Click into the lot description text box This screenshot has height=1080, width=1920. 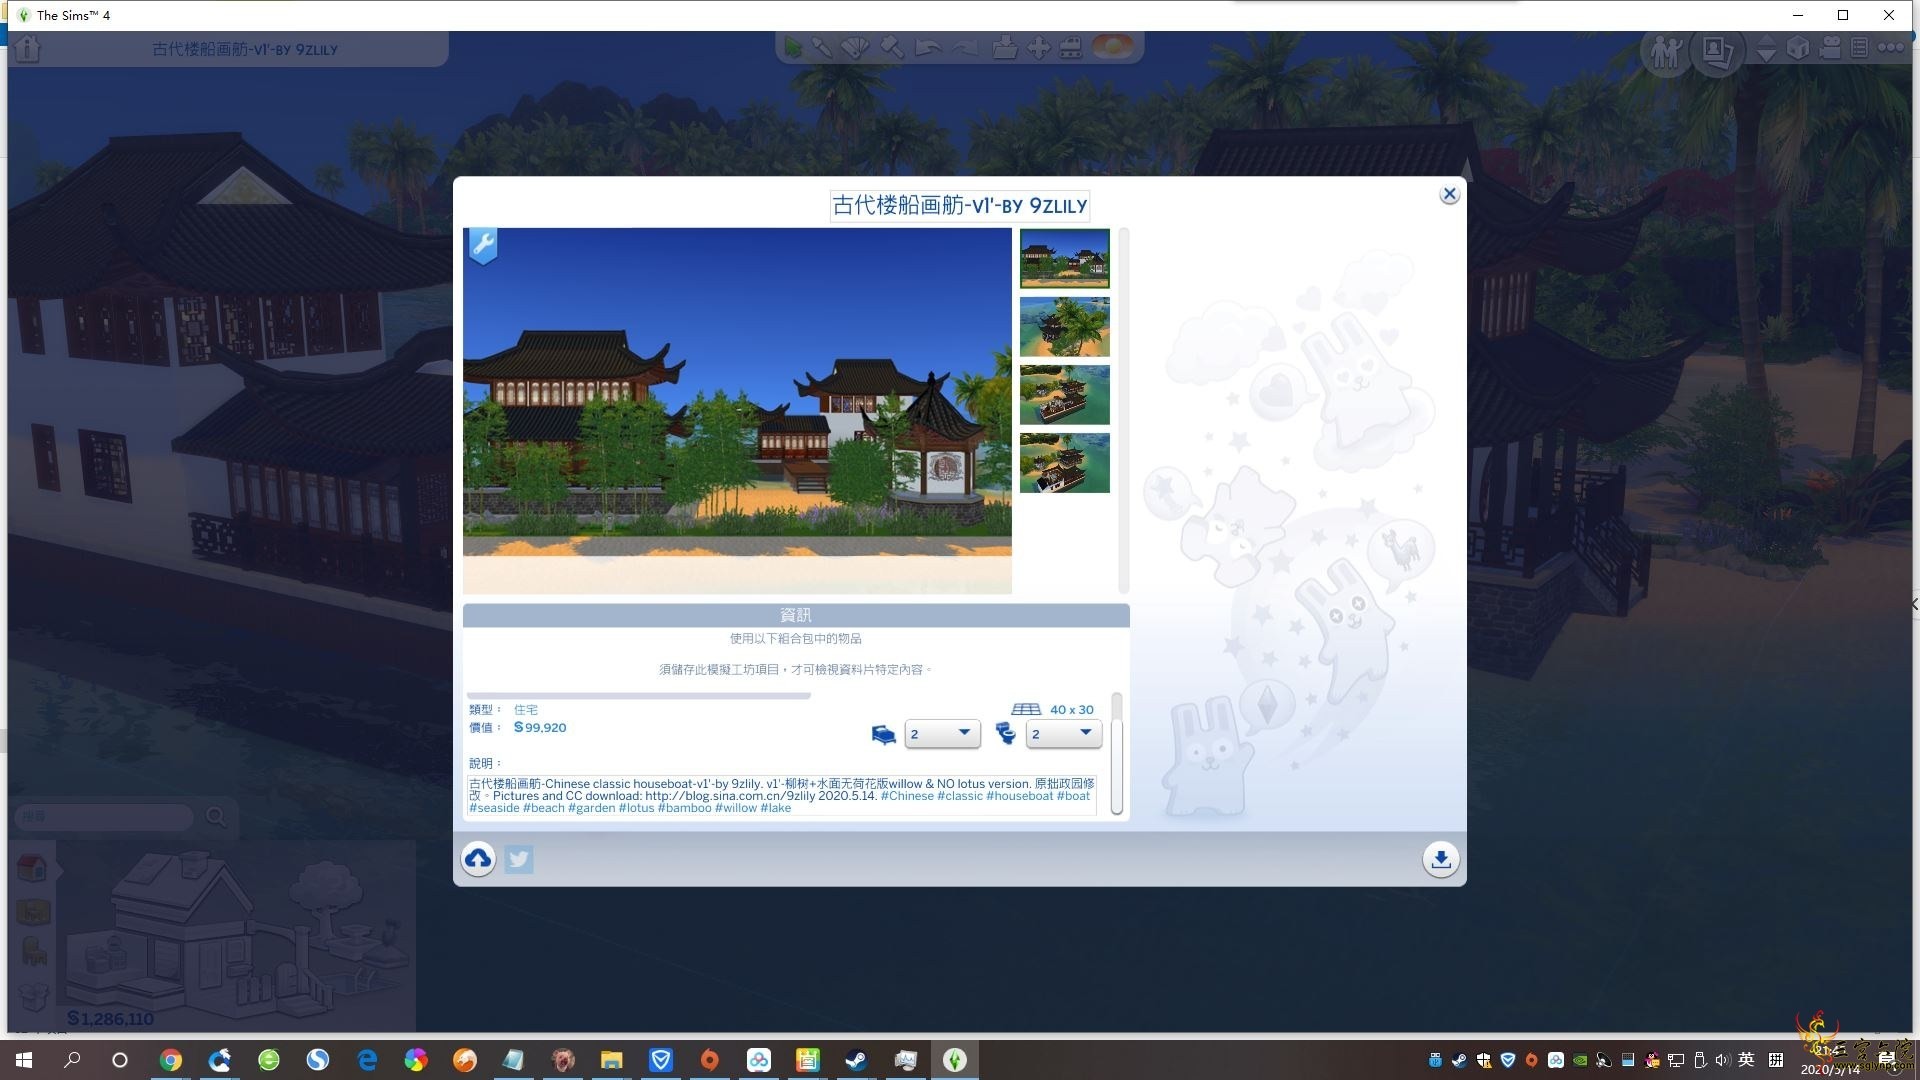tap(782, 795)
